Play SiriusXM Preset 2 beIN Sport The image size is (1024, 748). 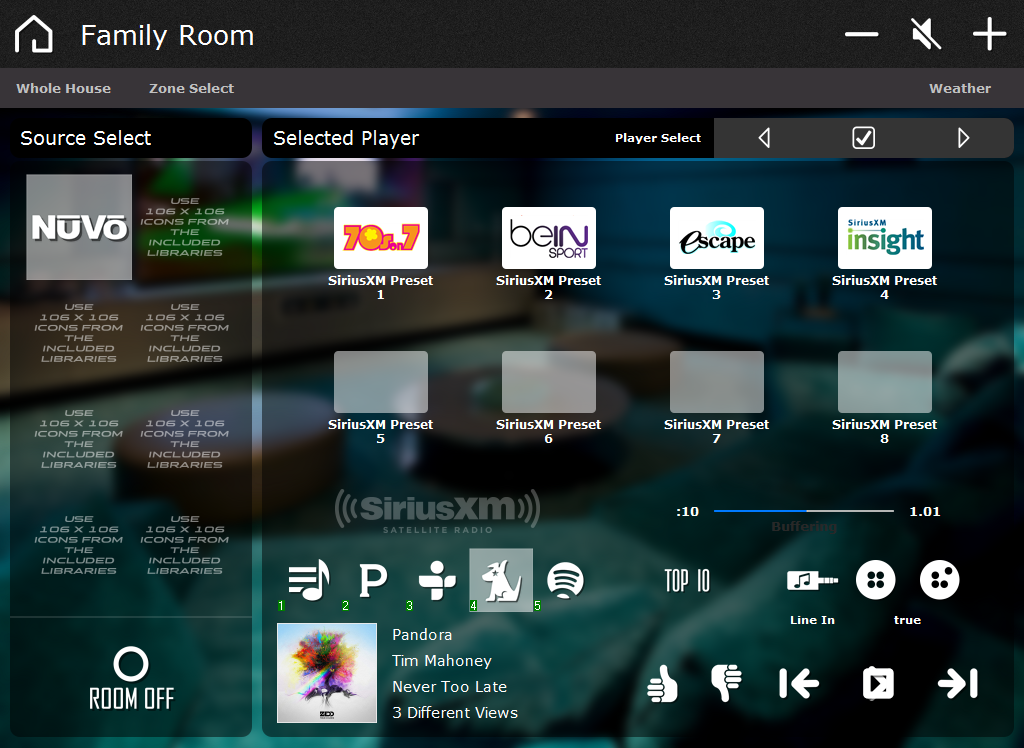(x=549, y=238)
